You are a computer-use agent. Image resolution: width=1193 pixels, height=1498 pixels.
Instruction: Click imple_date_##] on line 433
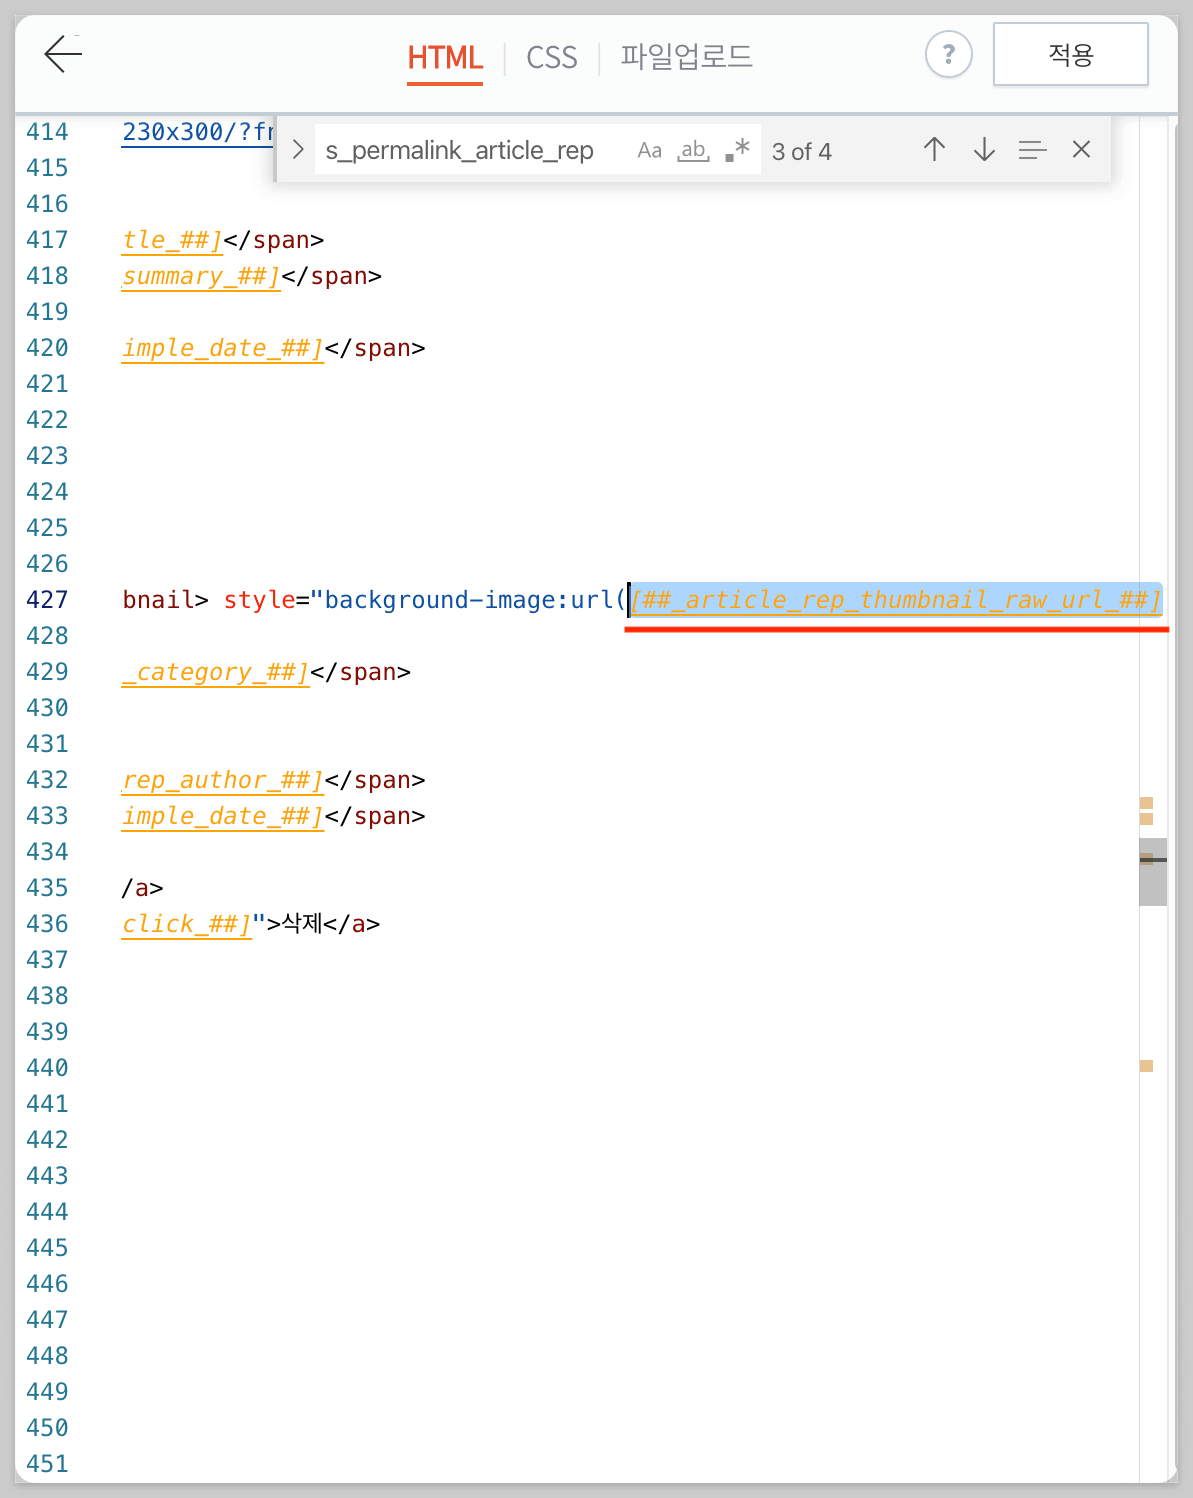[223, 816]
